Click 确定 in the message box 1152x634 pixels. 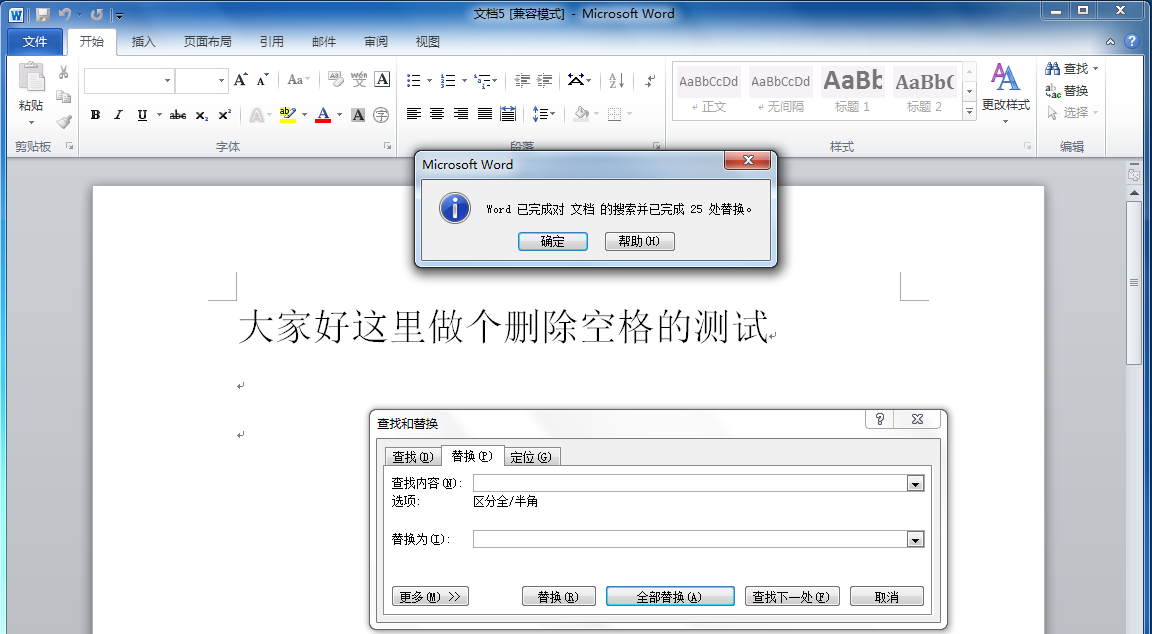(552, 242)
